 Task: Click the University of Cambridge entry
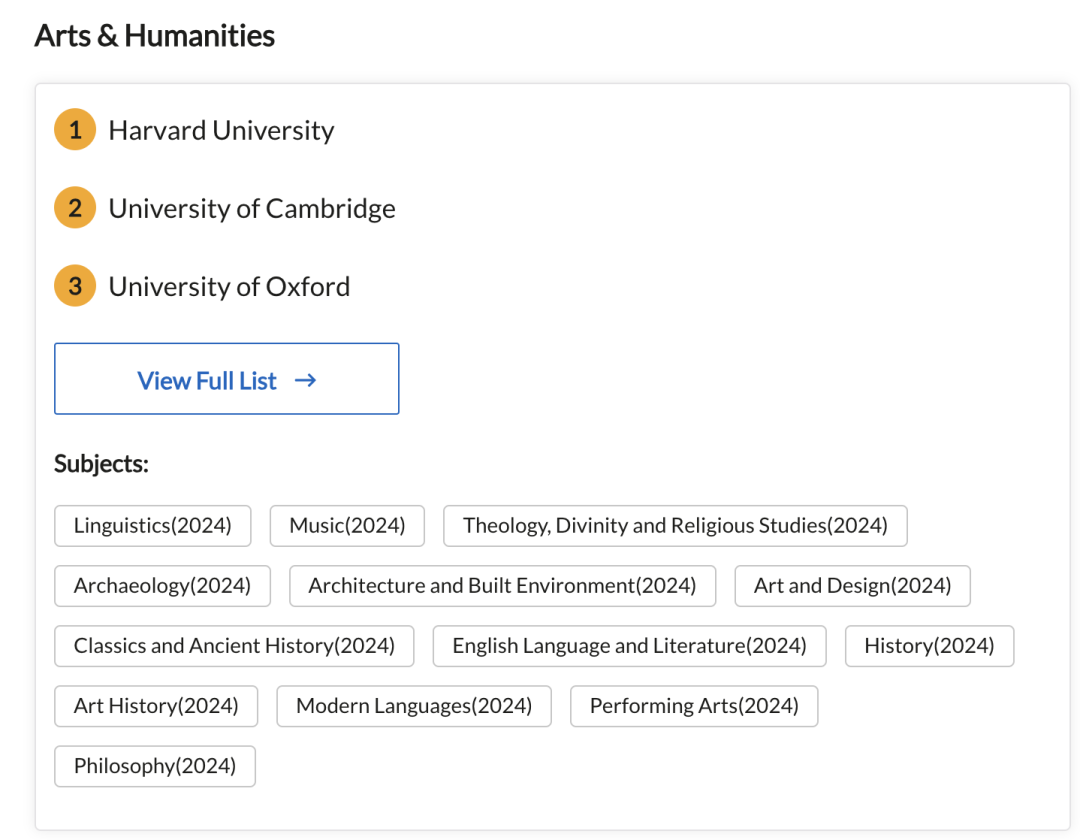[x=252, y=208]
